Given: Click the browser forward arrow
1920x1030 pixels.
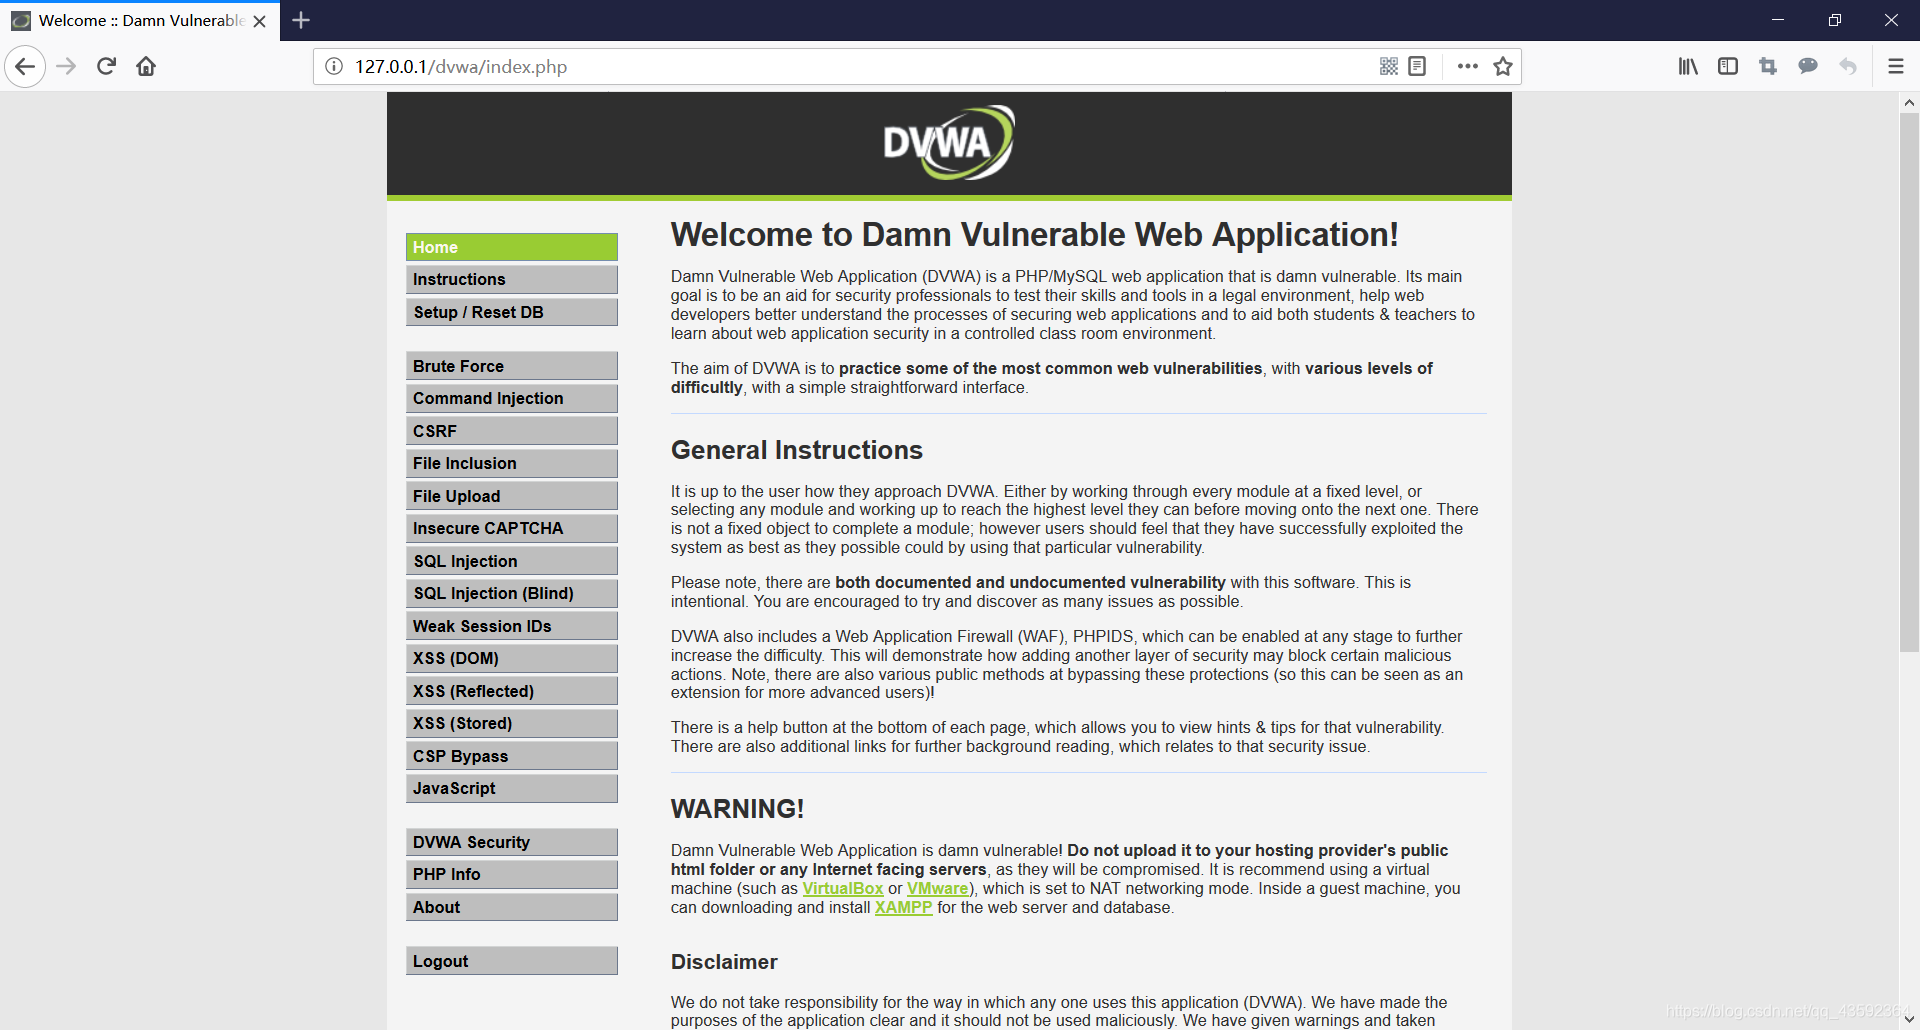Looking at the screenshot, I should click(66, 67).
